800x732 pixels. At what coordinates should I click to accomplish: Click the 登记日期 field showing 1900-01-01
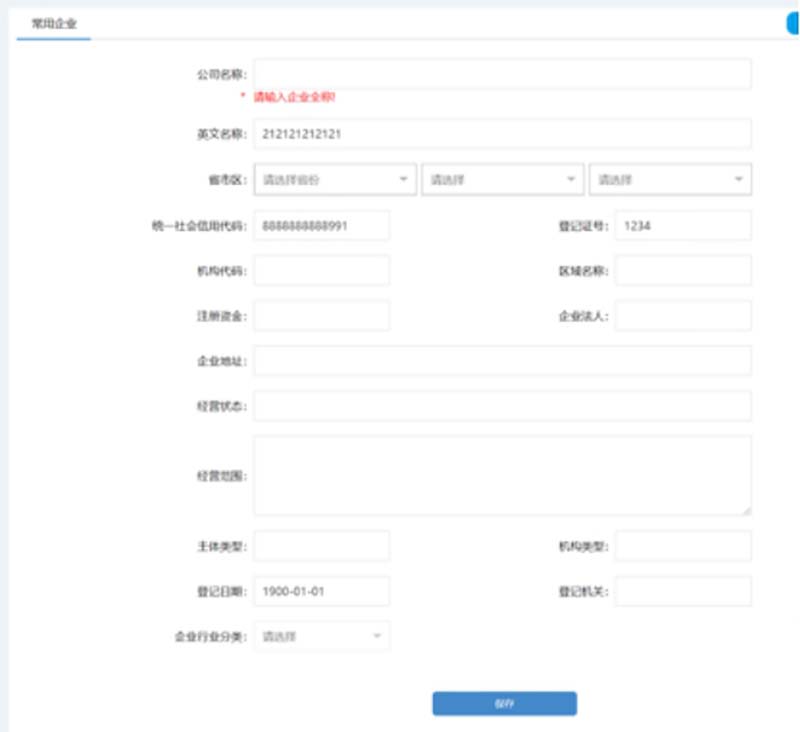pyautogui.click(x=322, y=591)
